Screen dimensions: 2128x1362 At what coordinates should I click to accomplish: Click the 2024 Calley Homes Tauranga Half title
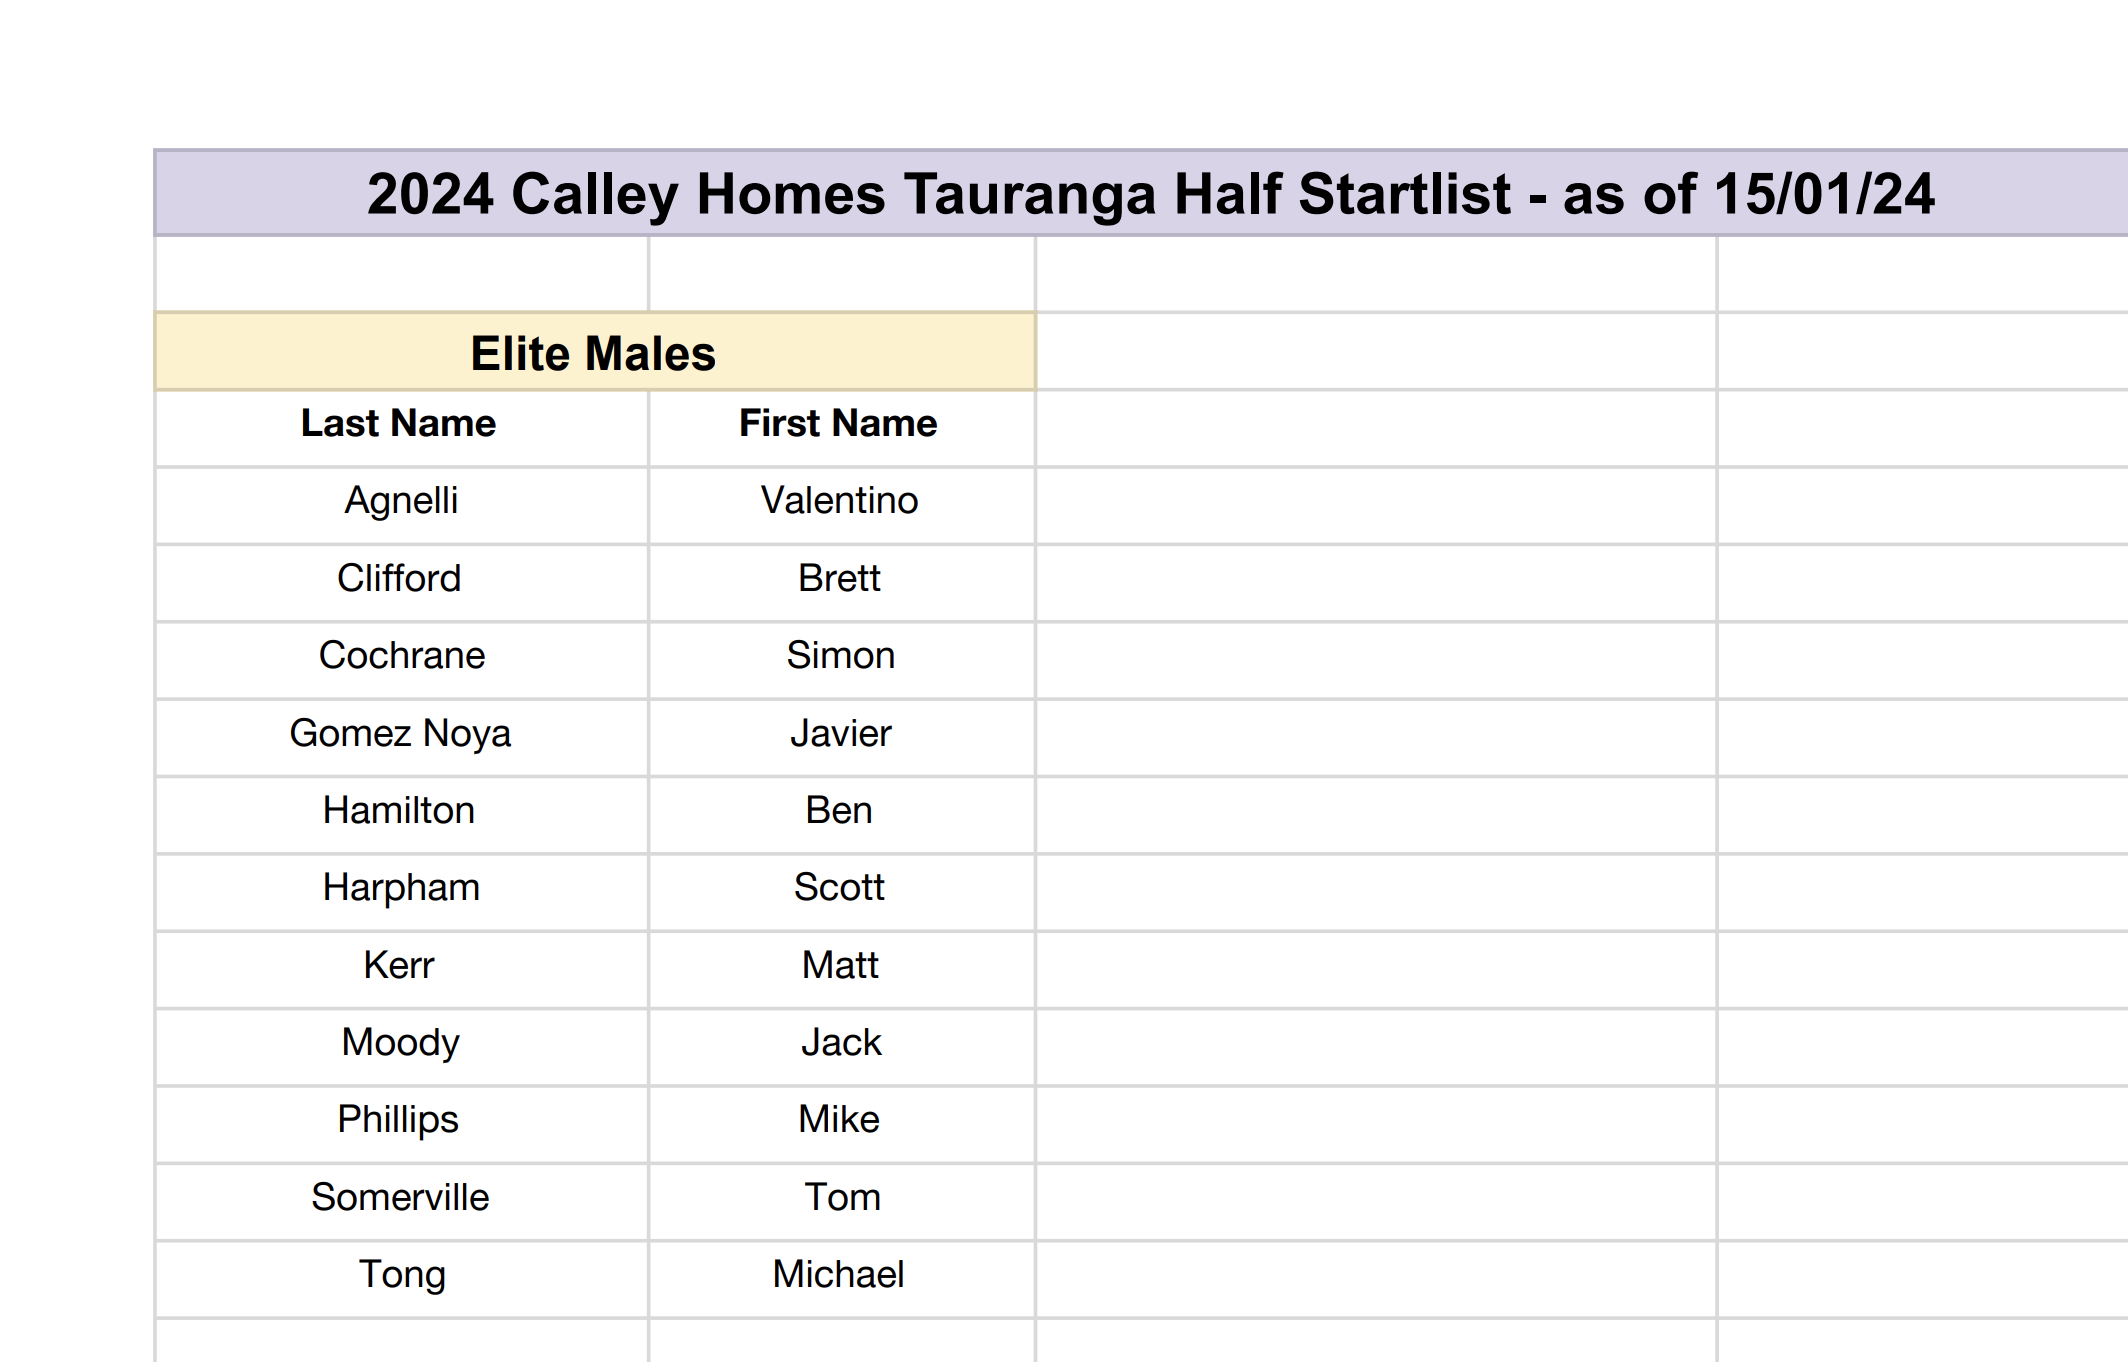click(1150, 194)
